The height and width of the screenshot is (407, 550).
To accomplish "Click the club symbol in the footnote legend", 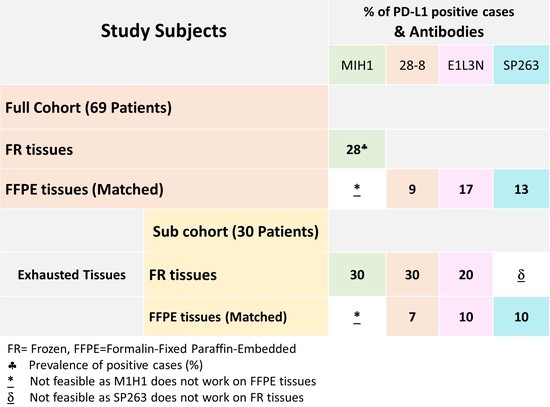I will click(x=12, y=366).
